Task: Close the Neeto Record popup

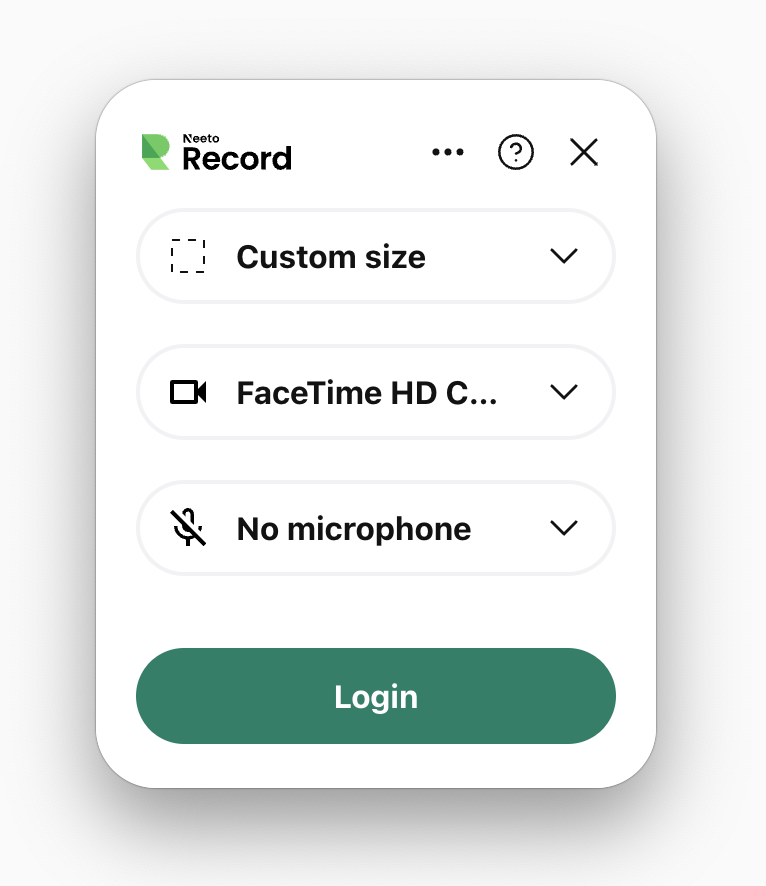Action: click(x=584, y=152)
